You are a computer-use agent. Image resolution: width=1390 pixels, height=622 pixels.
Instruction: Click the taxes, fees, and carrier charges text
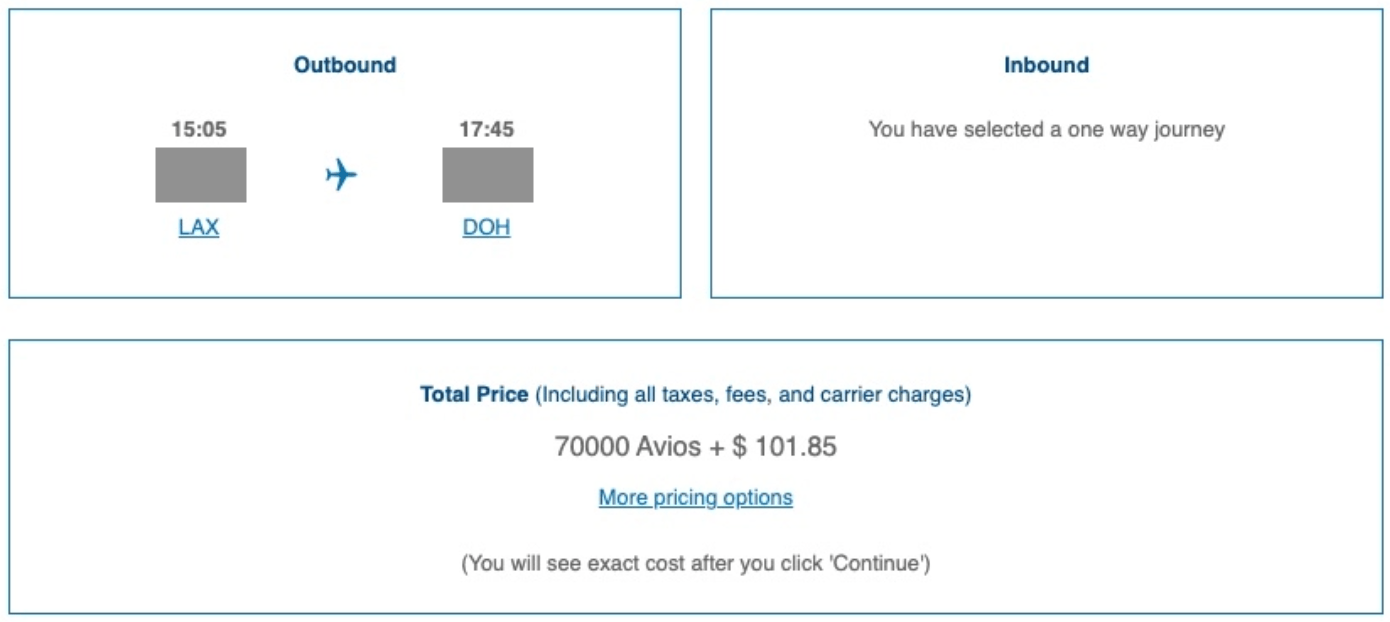pos(754,395)
